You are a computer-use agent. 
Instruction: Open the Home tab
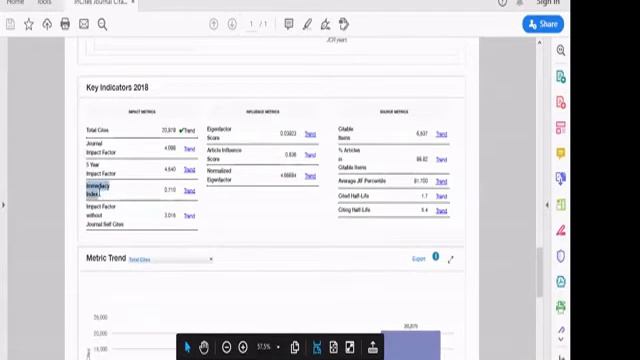tap(16, 2)
